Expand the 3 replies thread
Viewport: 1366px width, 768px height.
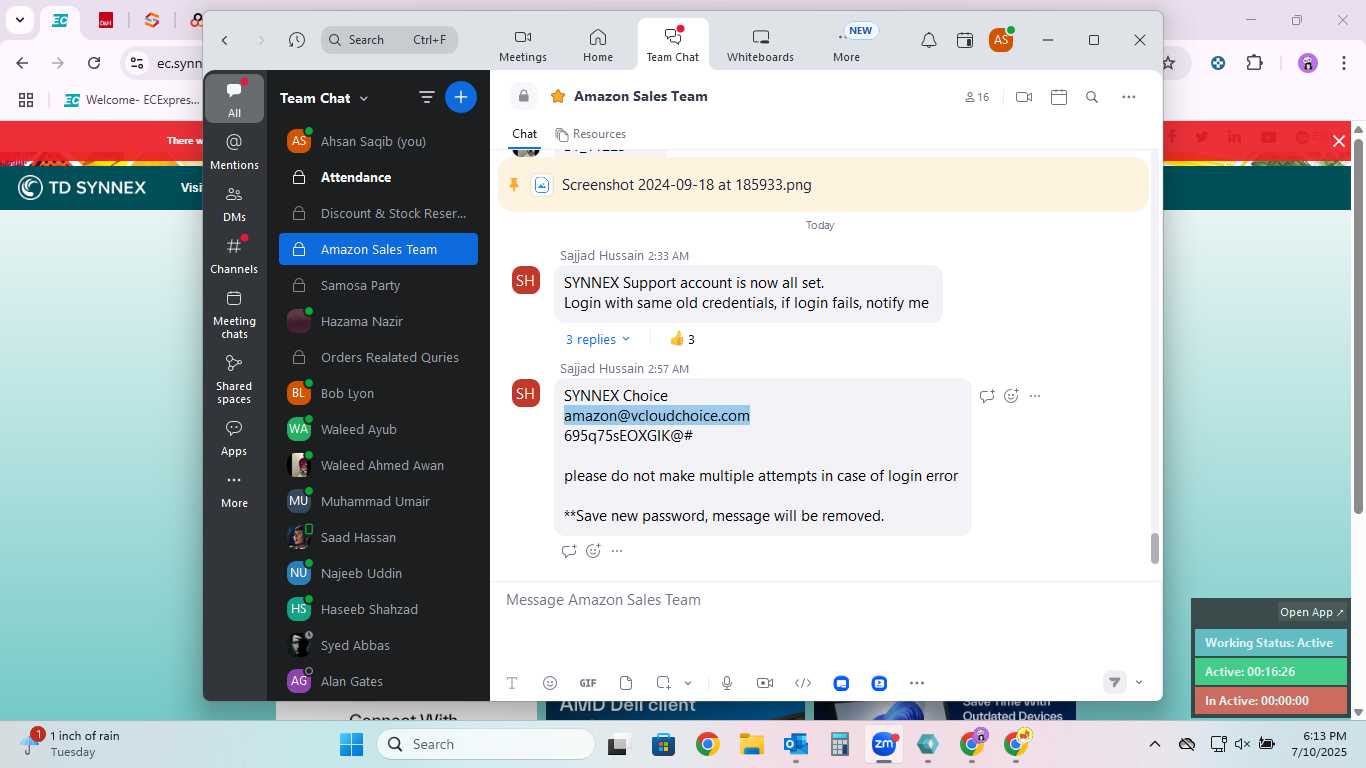click(x=598, y=339)
